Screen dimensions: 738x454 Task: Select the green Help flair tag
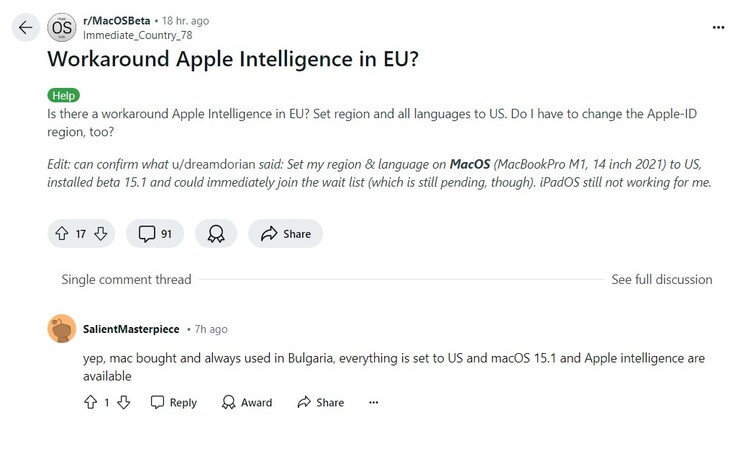[63, 95]
